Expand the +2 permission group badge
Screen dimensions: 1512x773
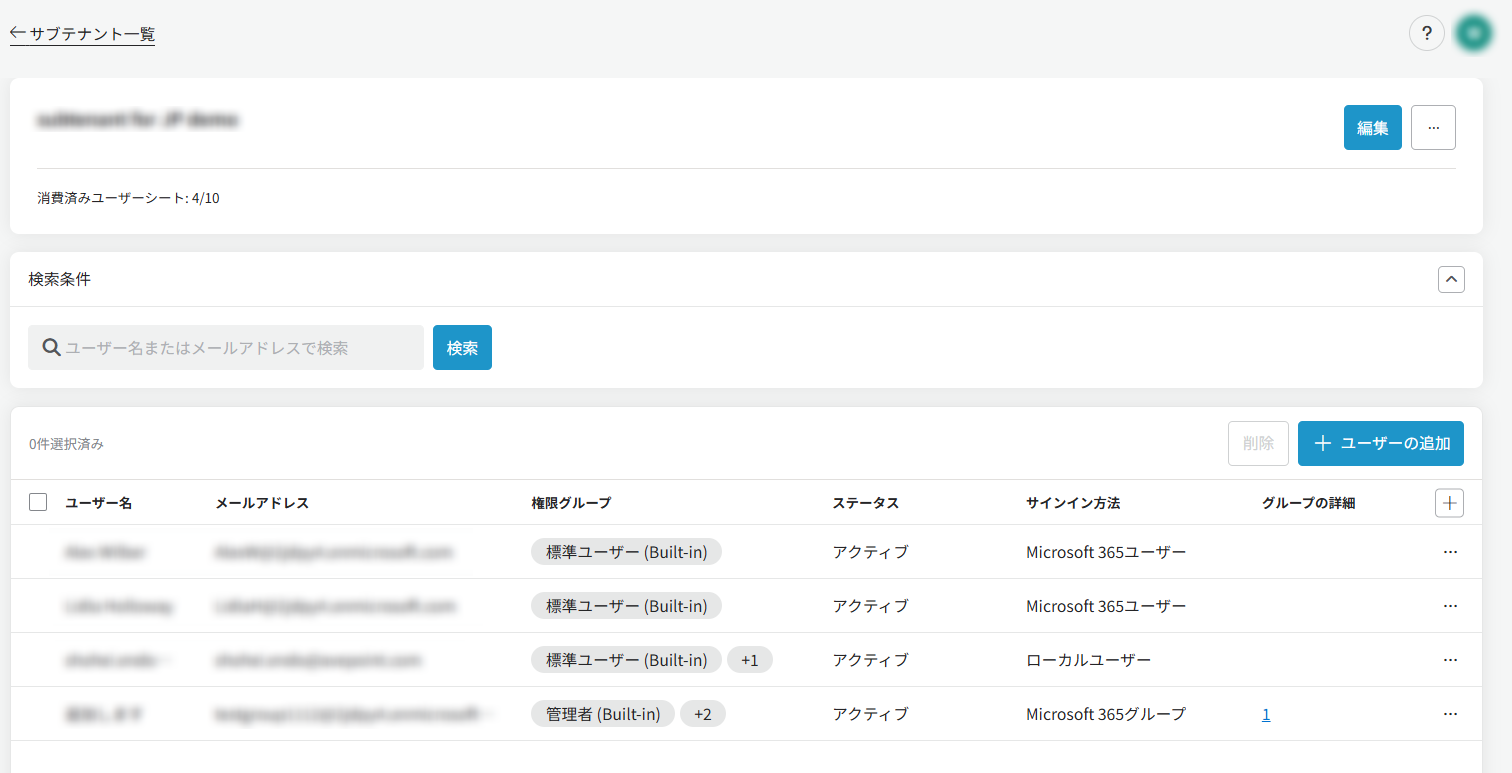(x=703, y=714)
